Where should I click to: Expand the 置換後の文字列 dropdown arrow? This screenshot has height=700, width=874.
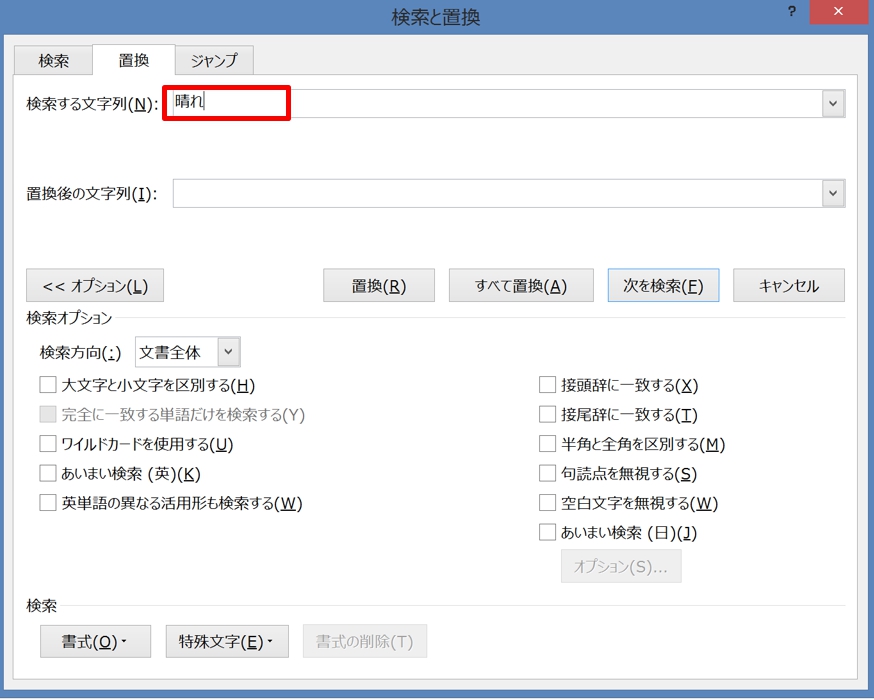[833, 193]
